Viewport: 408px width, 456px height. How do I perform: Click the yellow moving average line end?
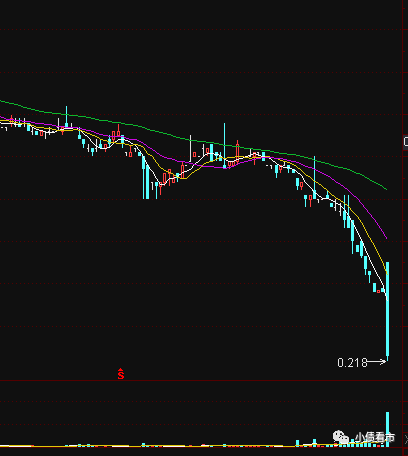[x=387, y=272]
